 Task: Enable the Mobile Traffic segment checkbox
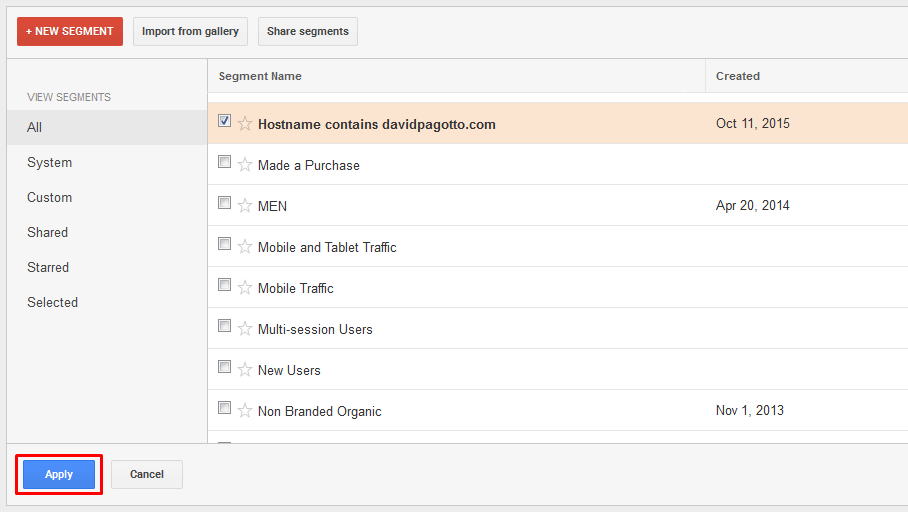pyautogui.click(x=224, y=285)
